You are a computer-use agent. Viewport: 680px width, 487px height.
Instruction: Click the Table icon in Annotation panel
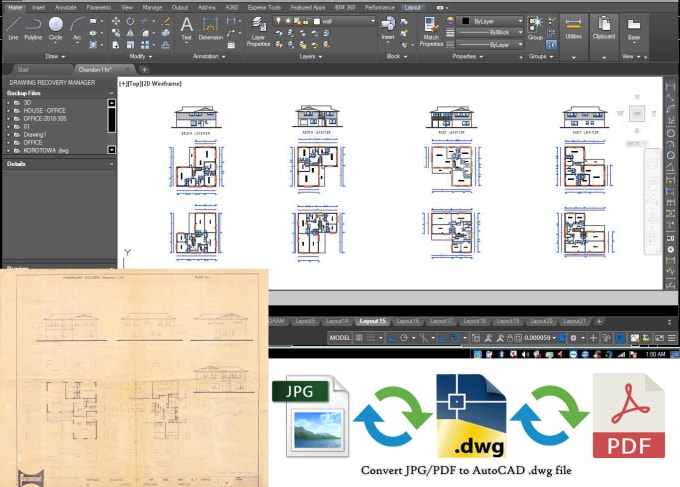click(231, 45)
